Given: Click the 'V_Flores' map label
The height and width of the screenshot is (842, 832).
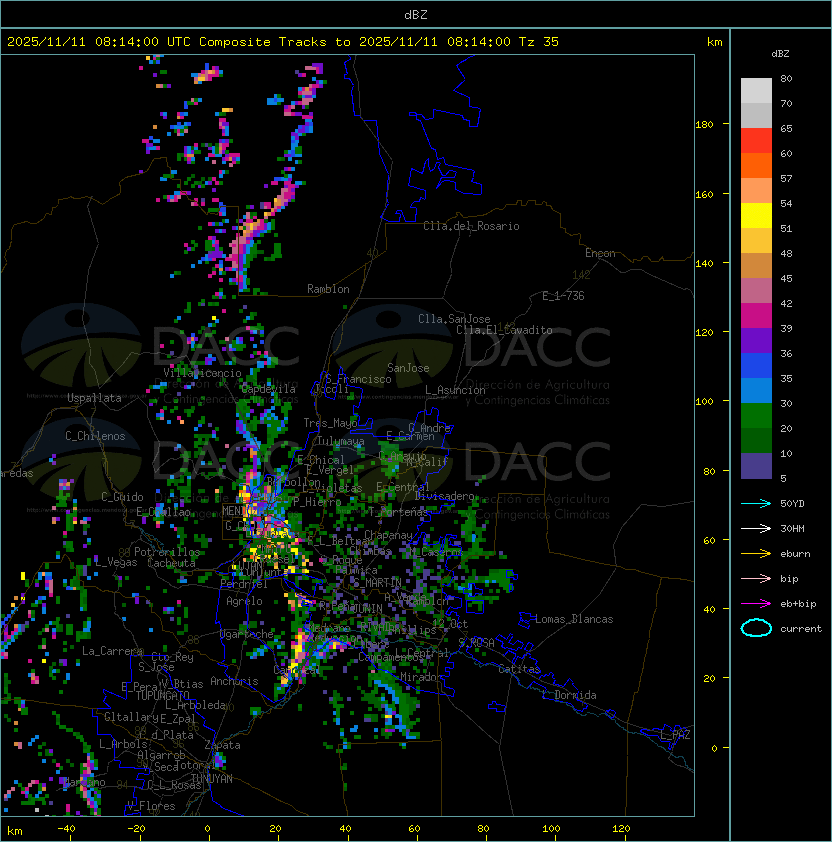Looking at the screenshot, I should pos(151,806).
